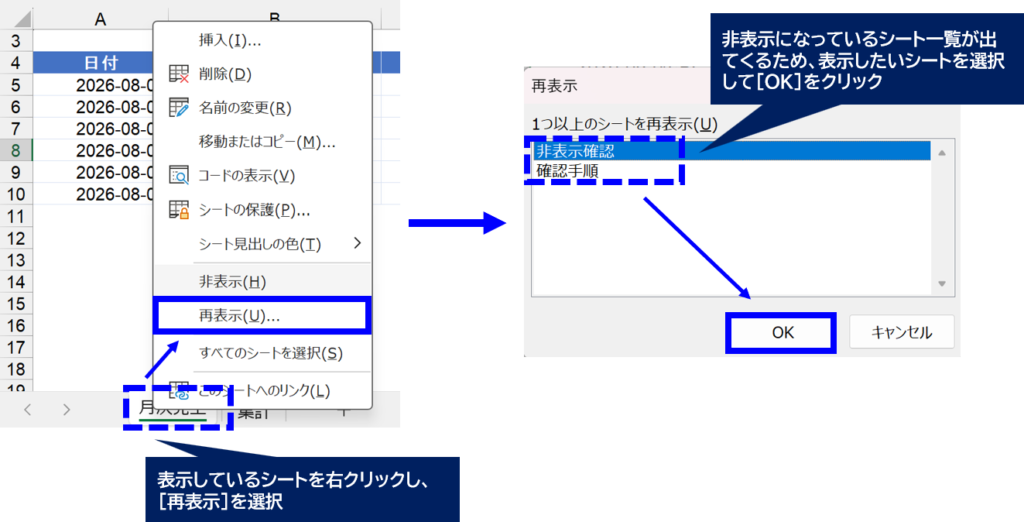Click the キャンセル button

[902, 333]
